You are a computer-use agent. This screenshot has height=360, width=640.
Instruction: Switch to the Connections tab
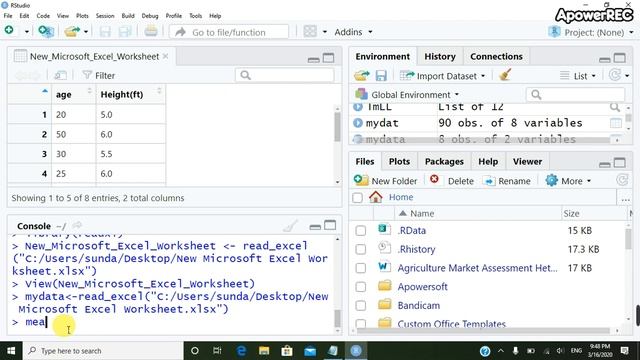[x=496, y=56]
